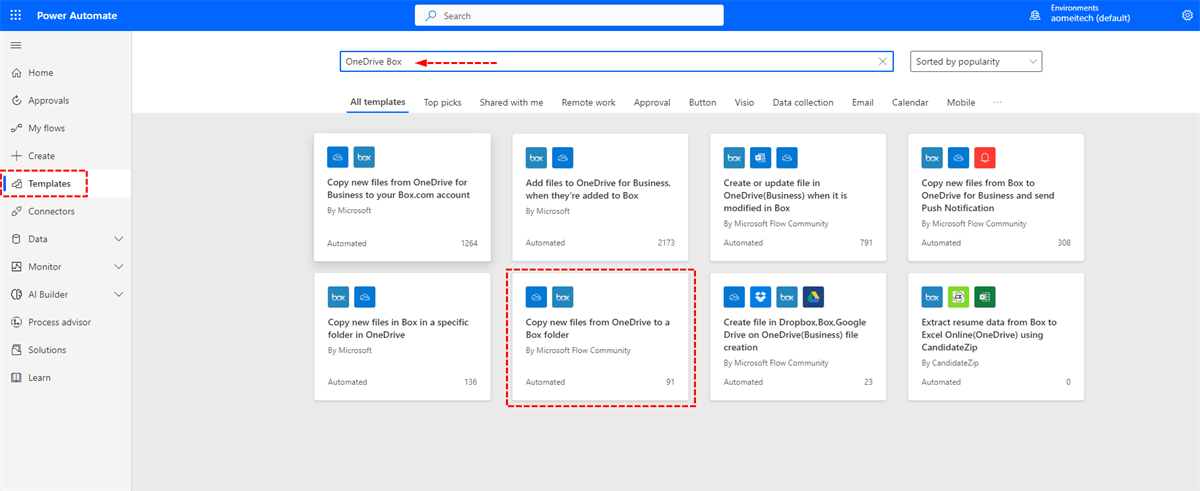Open the Calendar tab
This screenshot has height=491, width=1200.
tap(910, 102)
